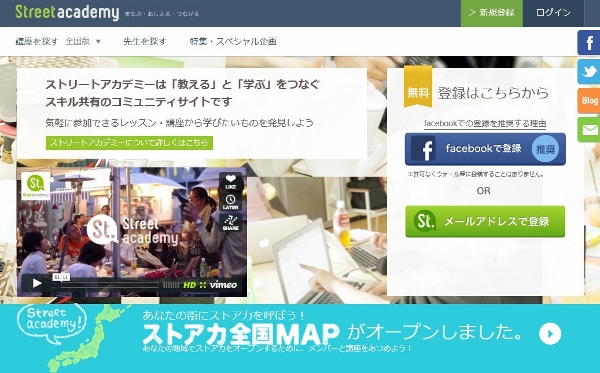
Task: Click the video Share icon
Action: point(231,222)
